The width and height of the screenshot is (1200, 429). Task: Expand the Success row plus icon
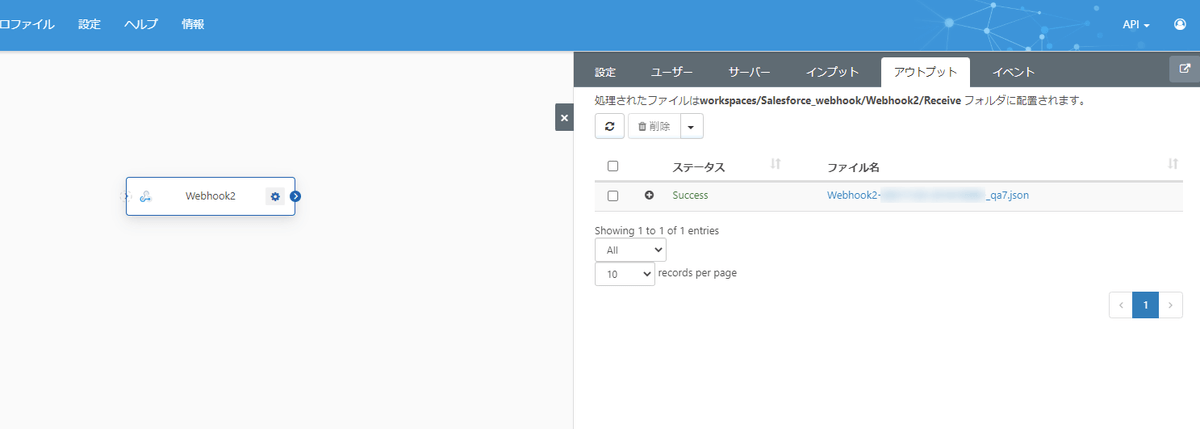649,195
